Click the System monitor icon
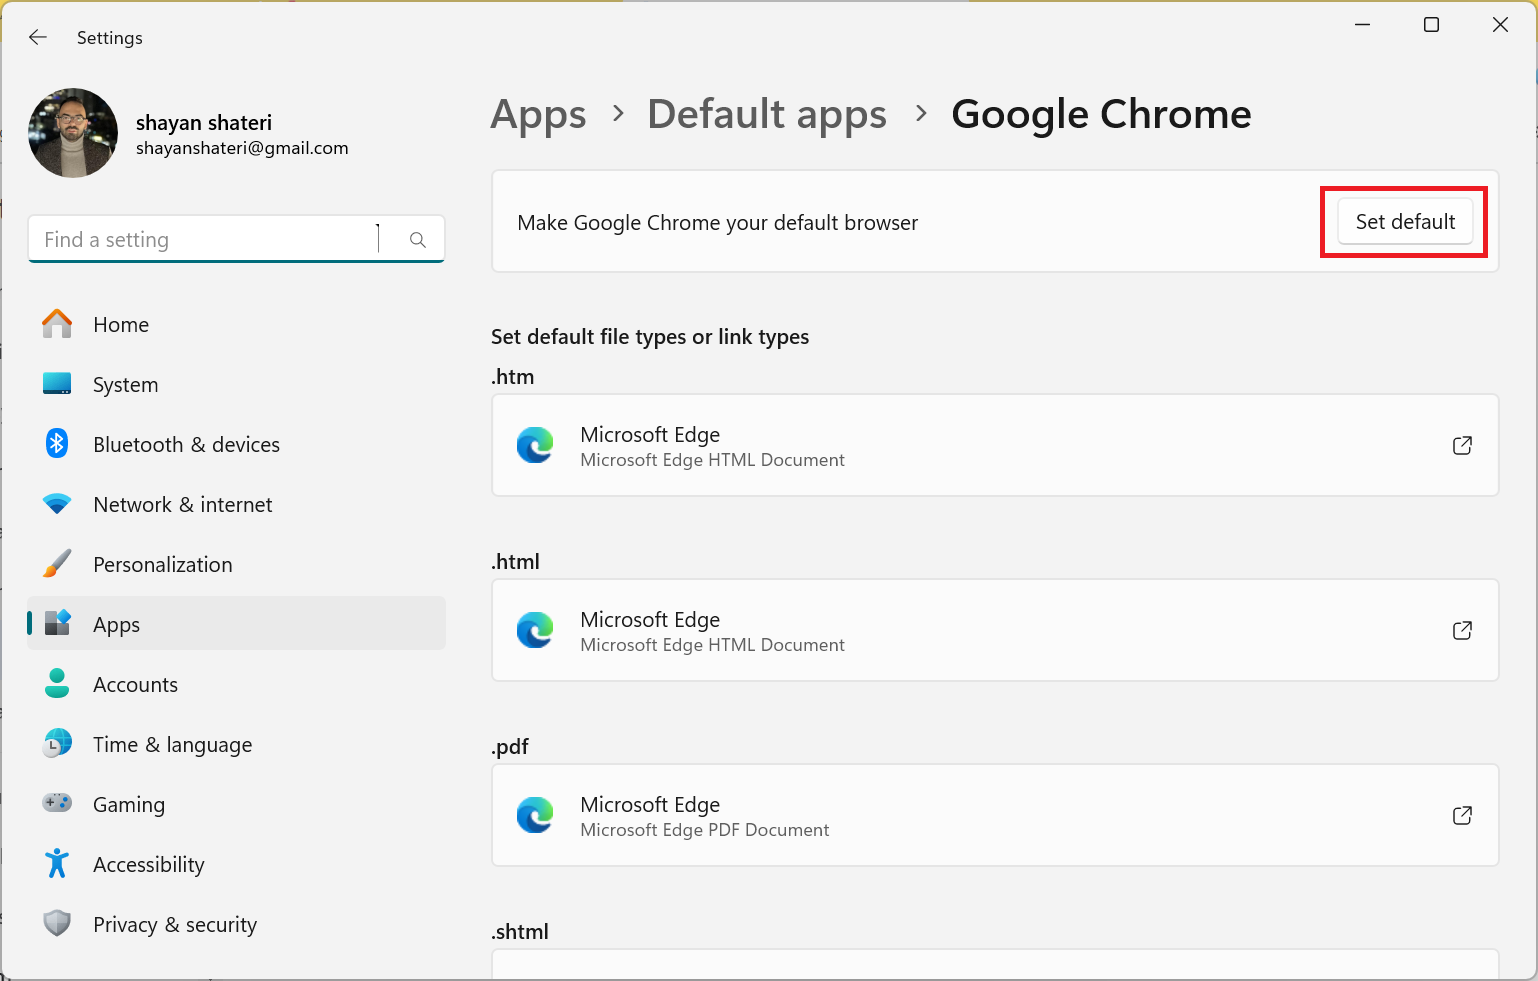This screenshot has width=1538, height=981. click(57, 384)
